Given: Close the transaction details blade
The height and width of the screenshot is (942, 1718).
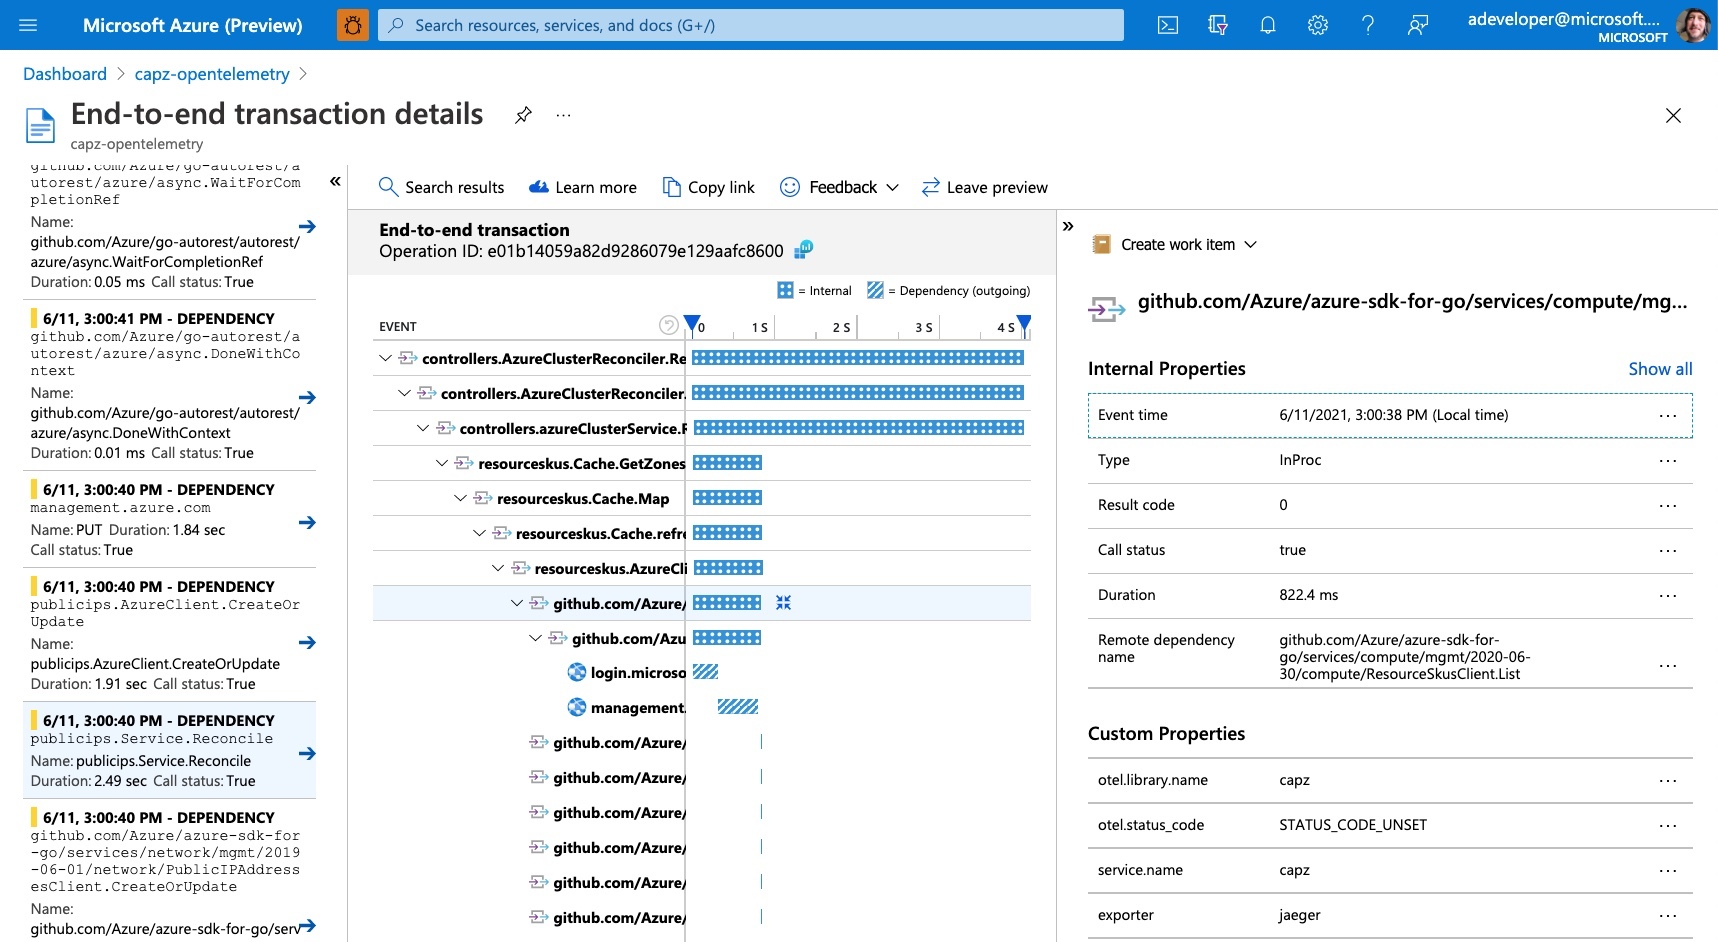Looking at the screenshot, I should click(1673, 116).
